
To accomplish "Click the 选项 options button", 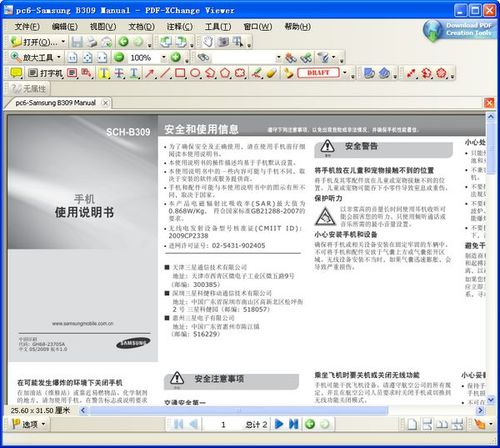I will point(29,424).
